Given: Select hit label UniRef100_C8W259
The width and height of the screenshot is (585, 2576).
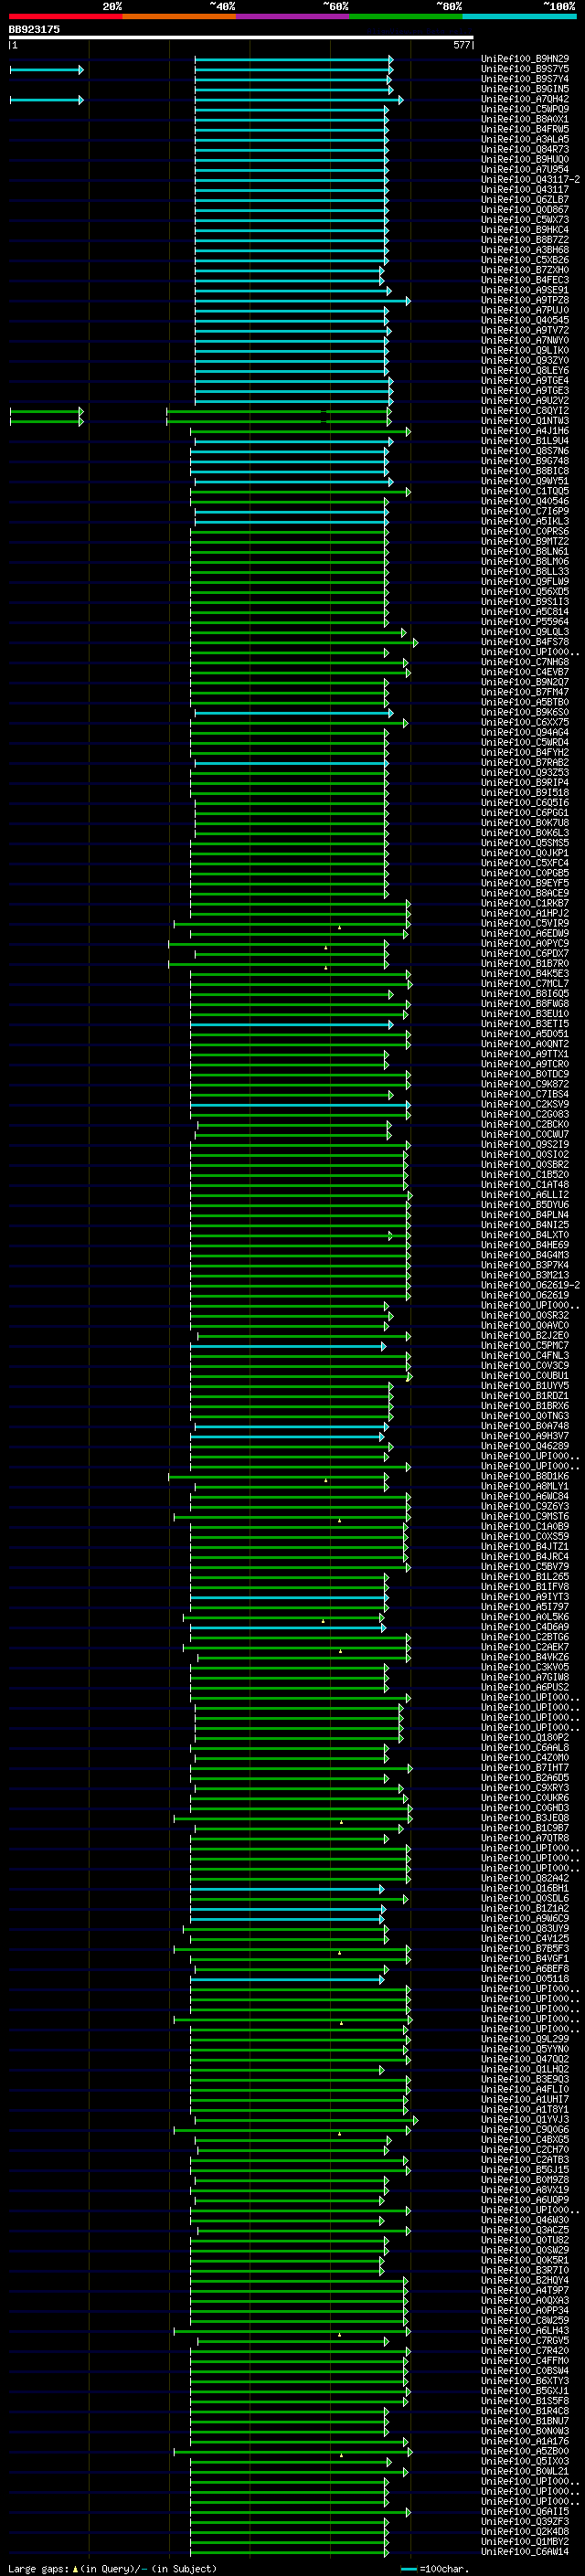Looking at the screenshot, I should tap(525, 2320).
